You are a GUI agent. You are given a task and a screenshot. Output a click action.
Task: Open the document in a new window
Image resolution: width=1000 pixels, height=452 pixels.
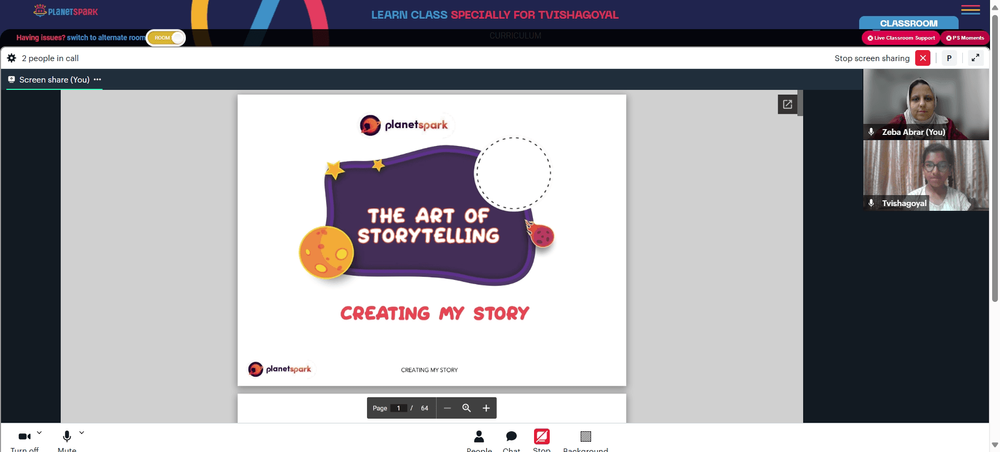(787, 105)
